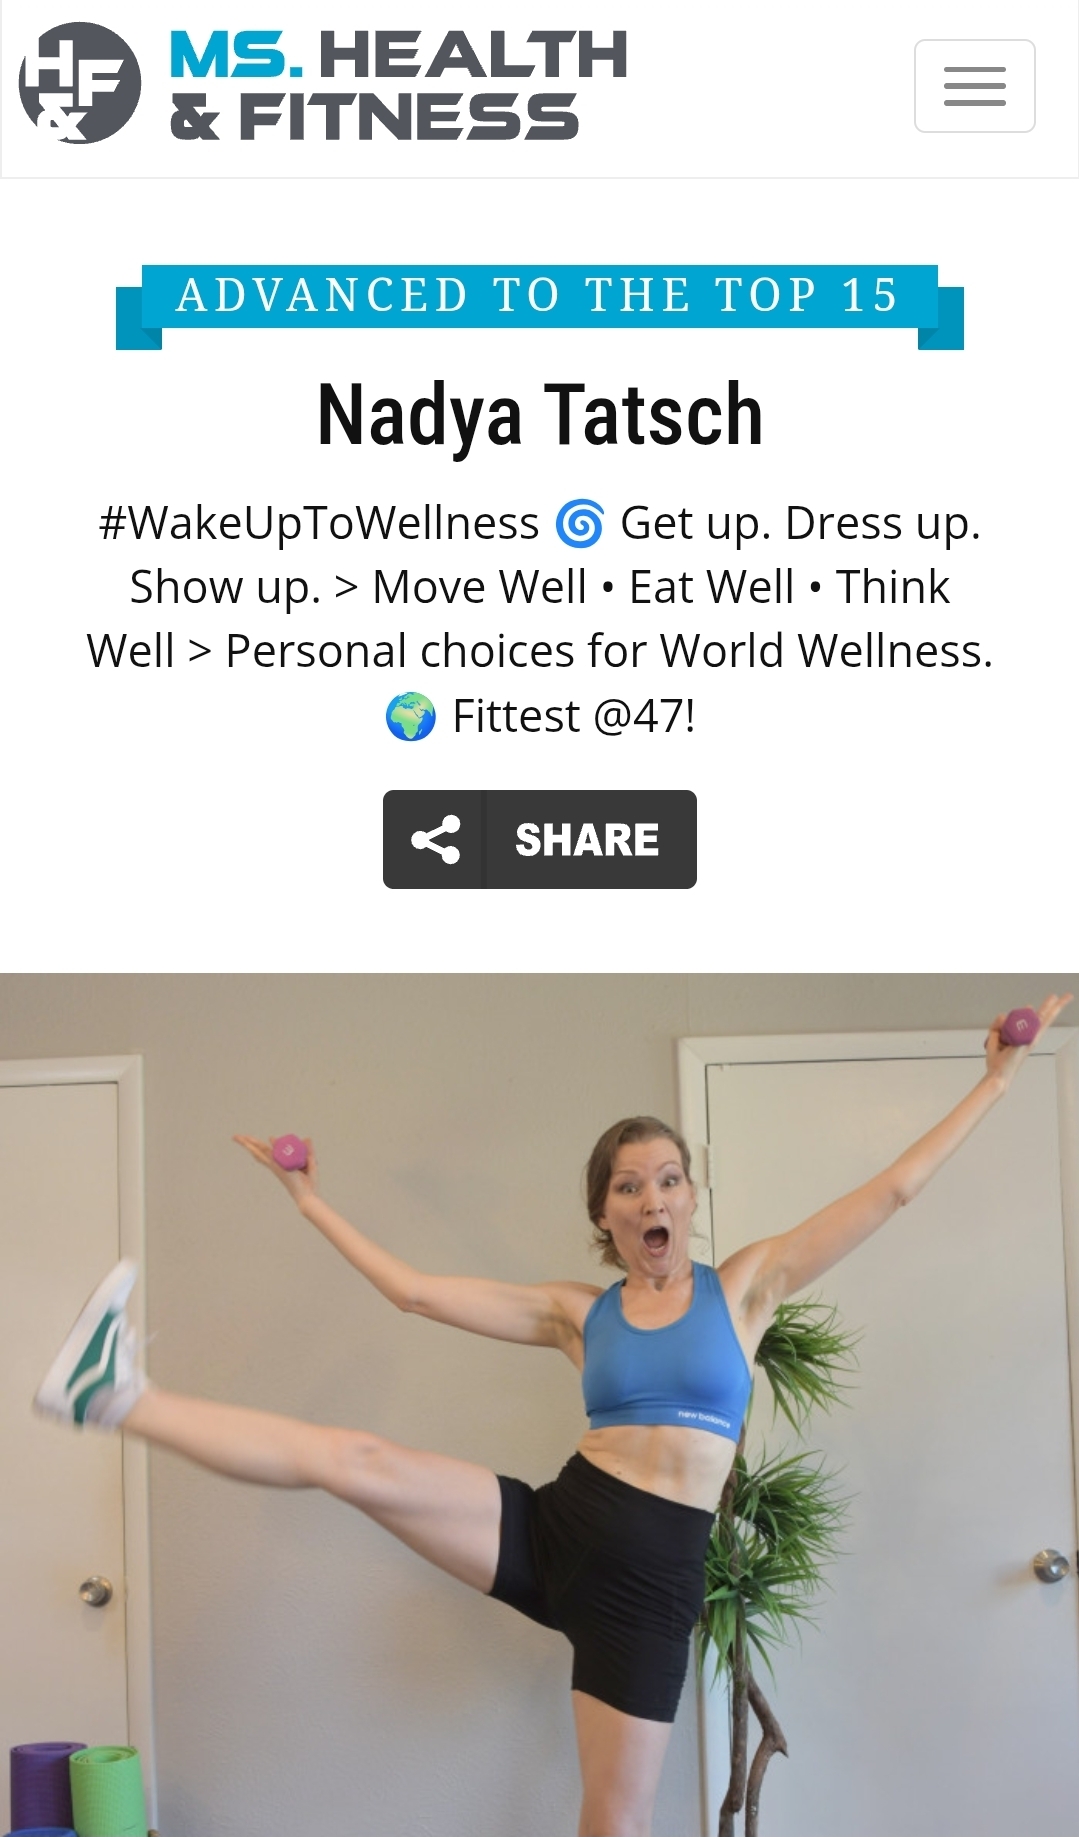Click the #WakeUpToWellness hashtag text
The height and width of the screenshot is (1837, 1079).
pos(319,524)
